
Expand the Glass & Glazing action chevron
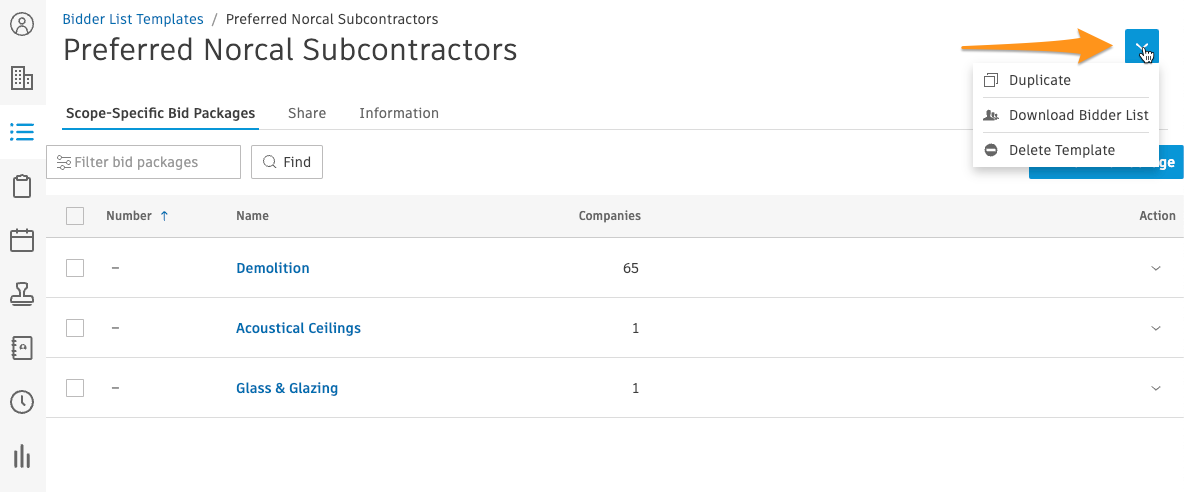[x=1156, y=388]
